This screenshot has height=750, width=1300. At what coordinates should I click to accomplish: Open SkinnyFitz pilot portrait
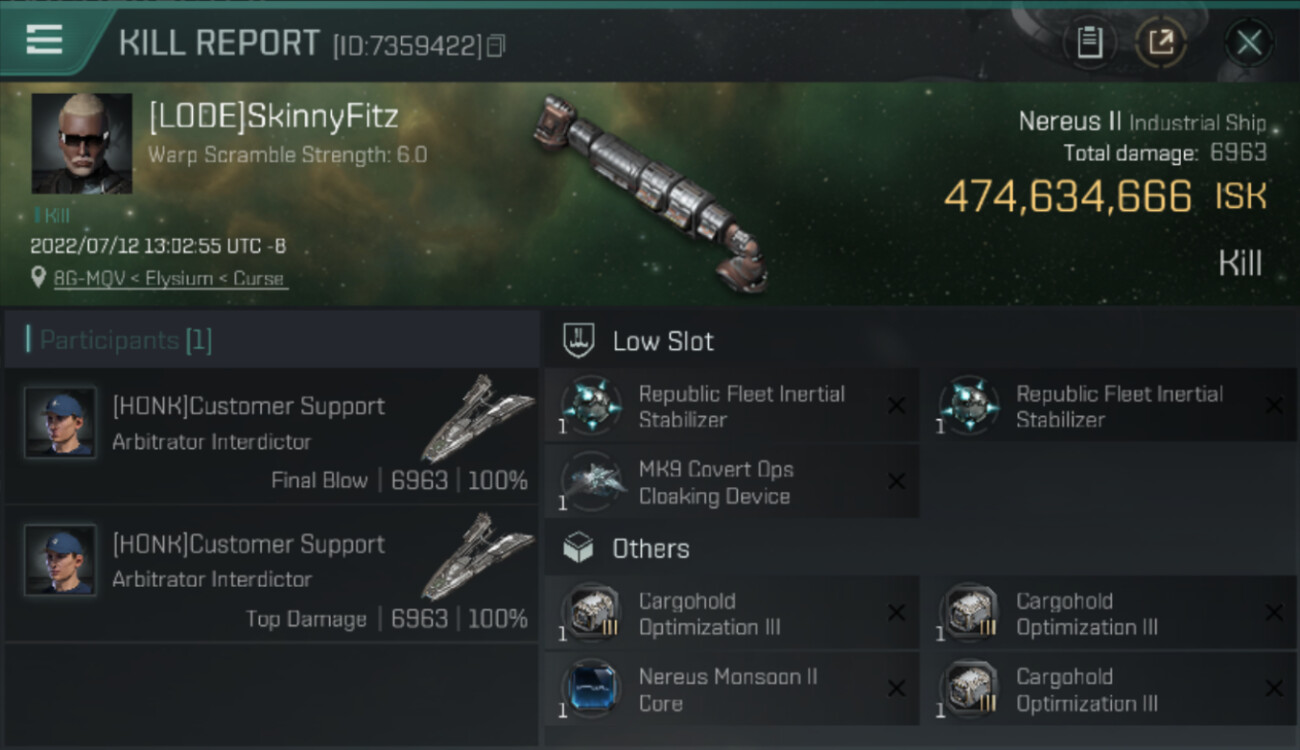(x=81, y=143)
